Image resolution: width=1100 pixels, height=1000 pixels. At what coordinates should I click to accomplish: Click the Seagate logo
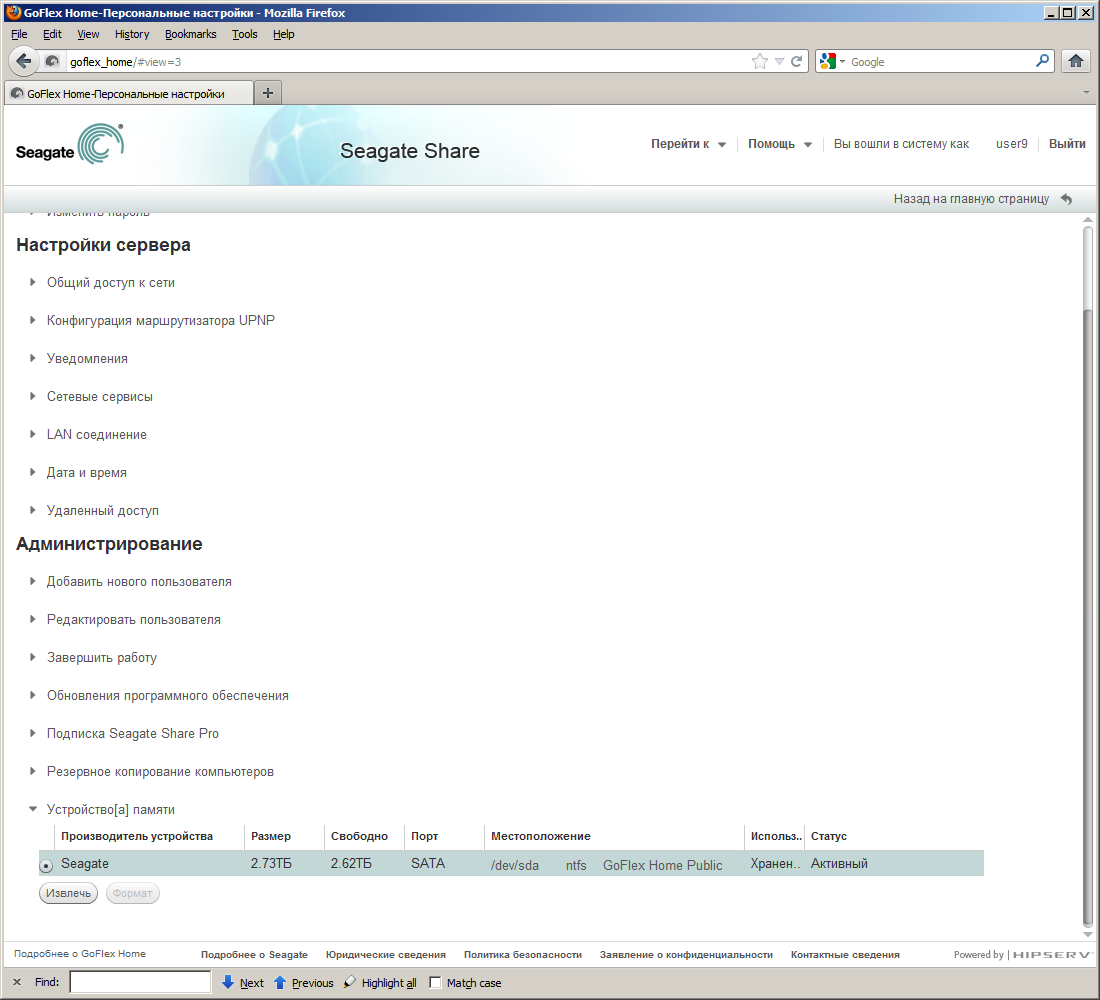(69, 145)
